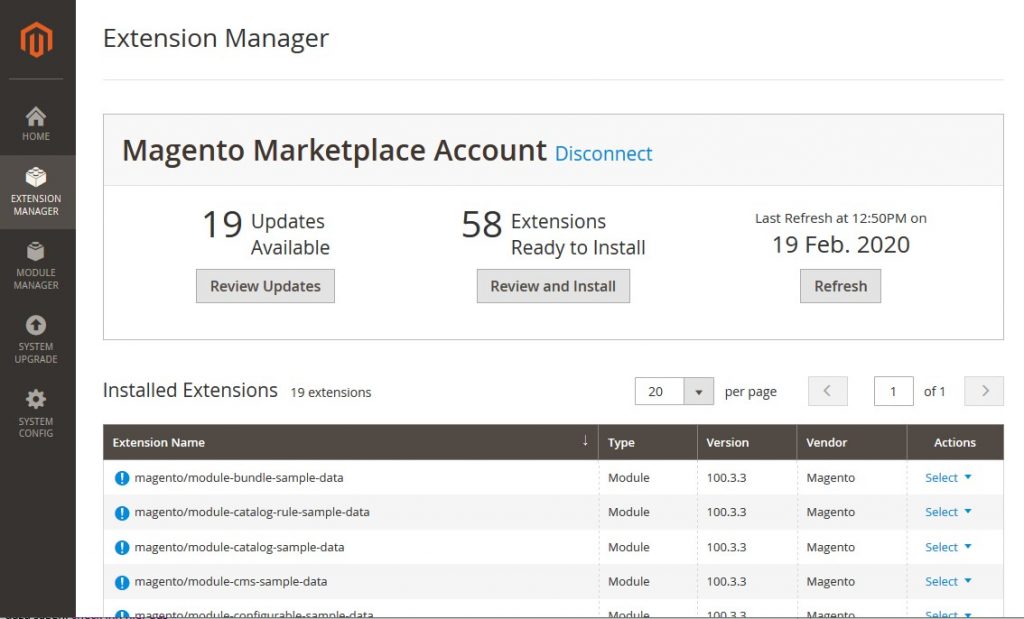Click the next page arrow
The width and height of the screenshot is (1024, 619).
983,391
